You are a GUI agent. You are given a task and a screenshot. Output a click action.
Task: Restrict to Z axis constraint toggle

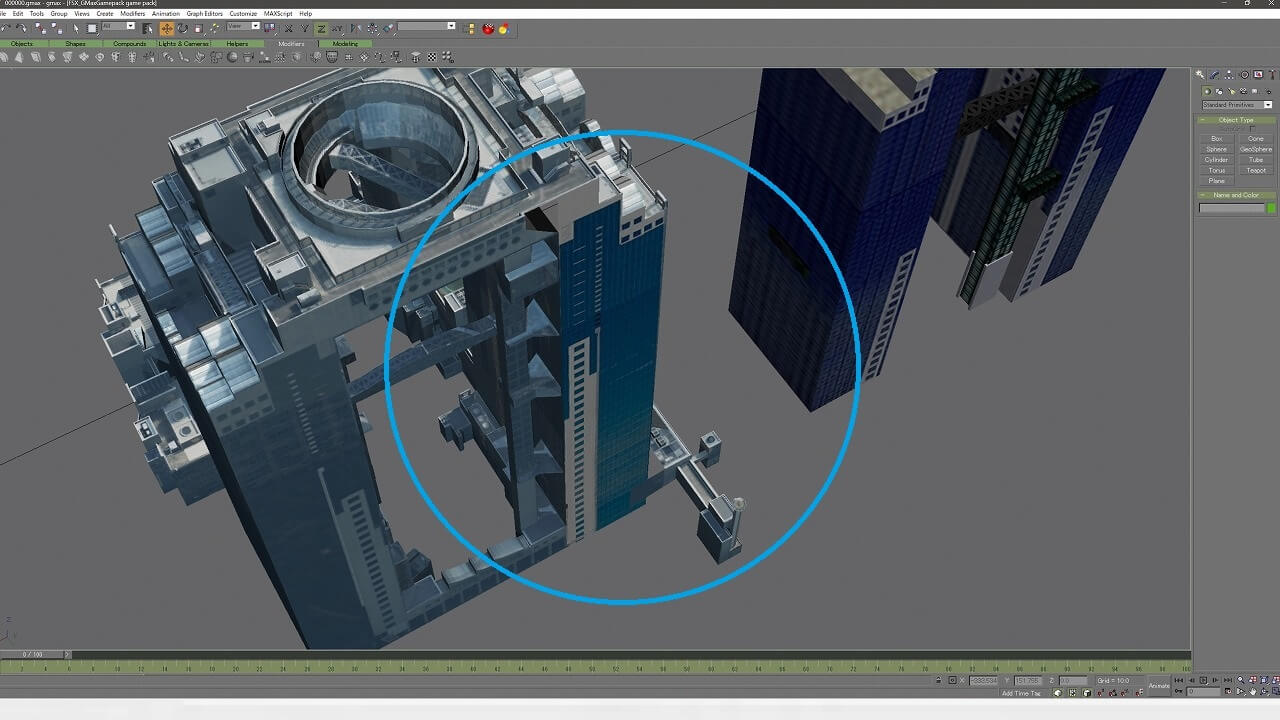321,29
